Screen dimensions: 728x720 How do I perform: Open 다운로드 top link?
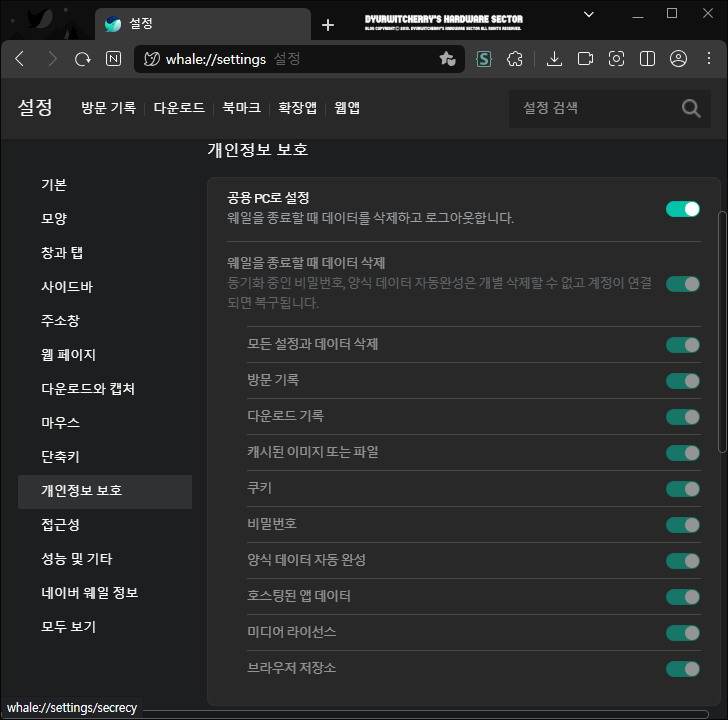pos(179,108)
